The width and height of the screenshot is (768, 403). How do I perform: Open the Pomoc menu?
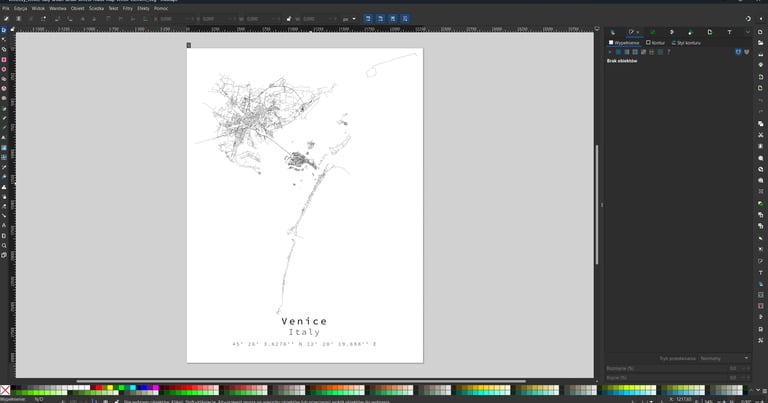click(x=161, y=8)
